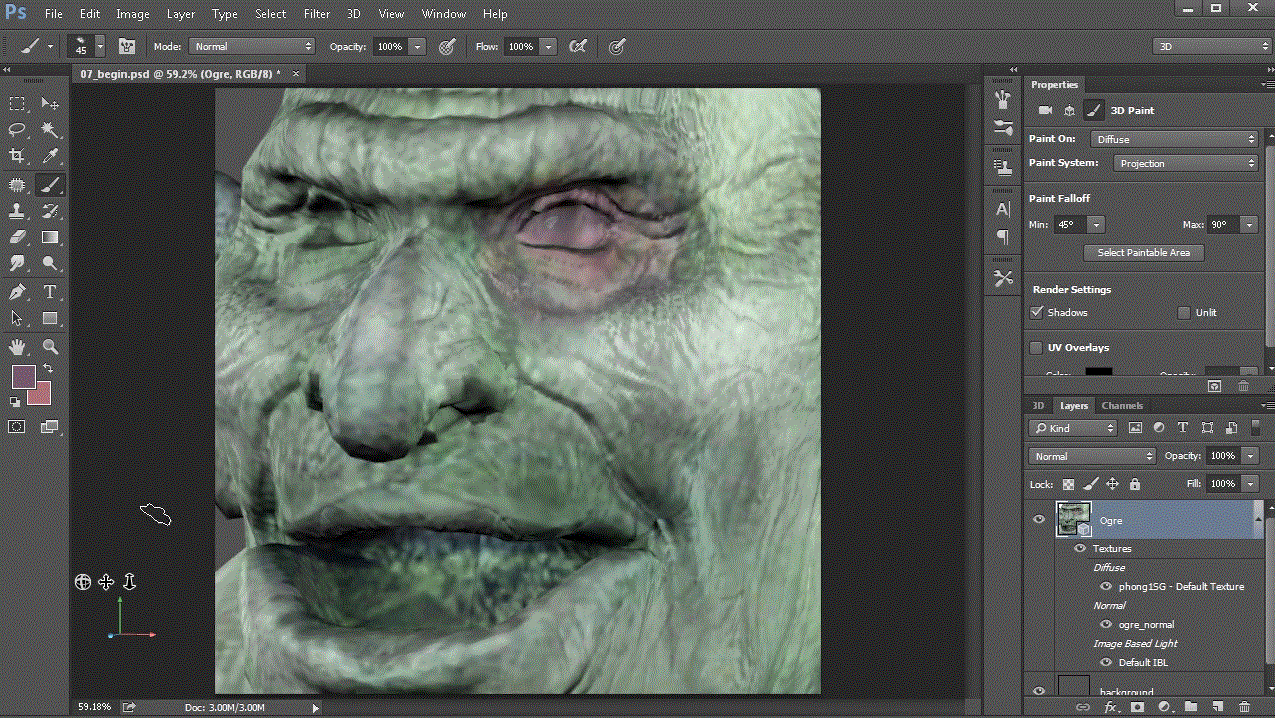Click the 3D Paint properties icon
This screenshot has width=1275, height=718.
click(1093, 110)
